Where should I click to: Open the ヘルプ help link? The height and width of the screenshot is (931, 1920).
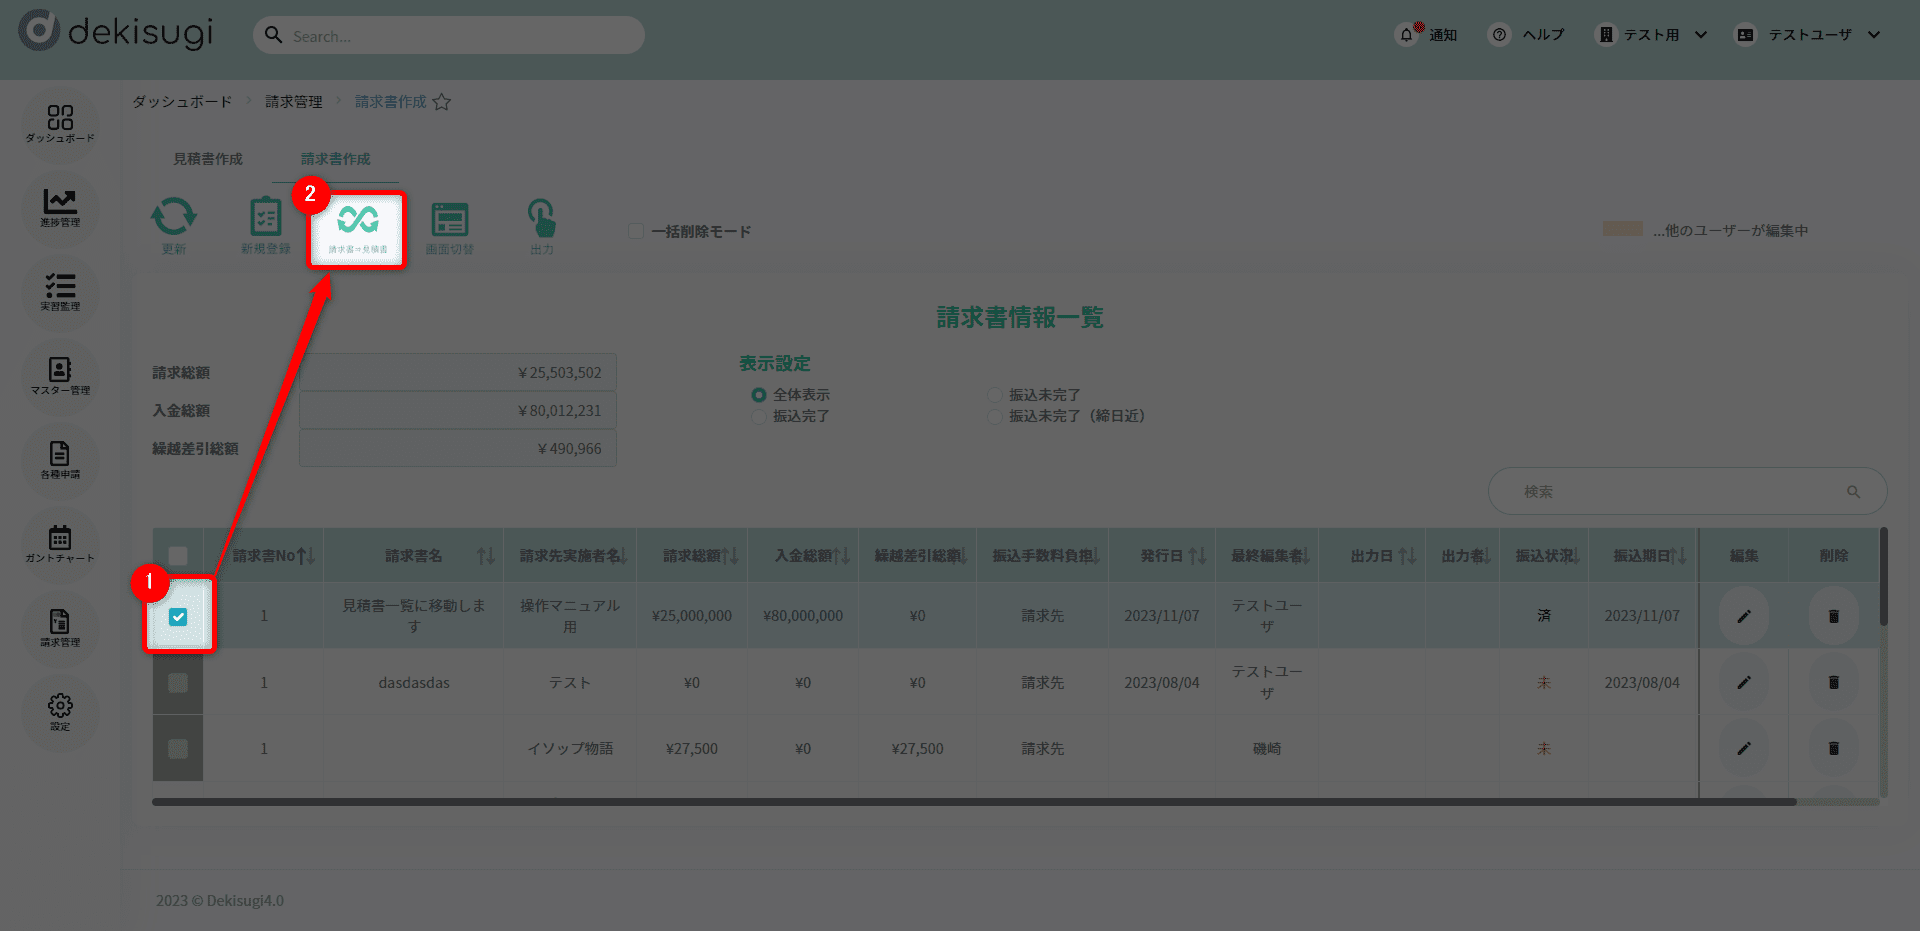click(x=1528, y=35)
